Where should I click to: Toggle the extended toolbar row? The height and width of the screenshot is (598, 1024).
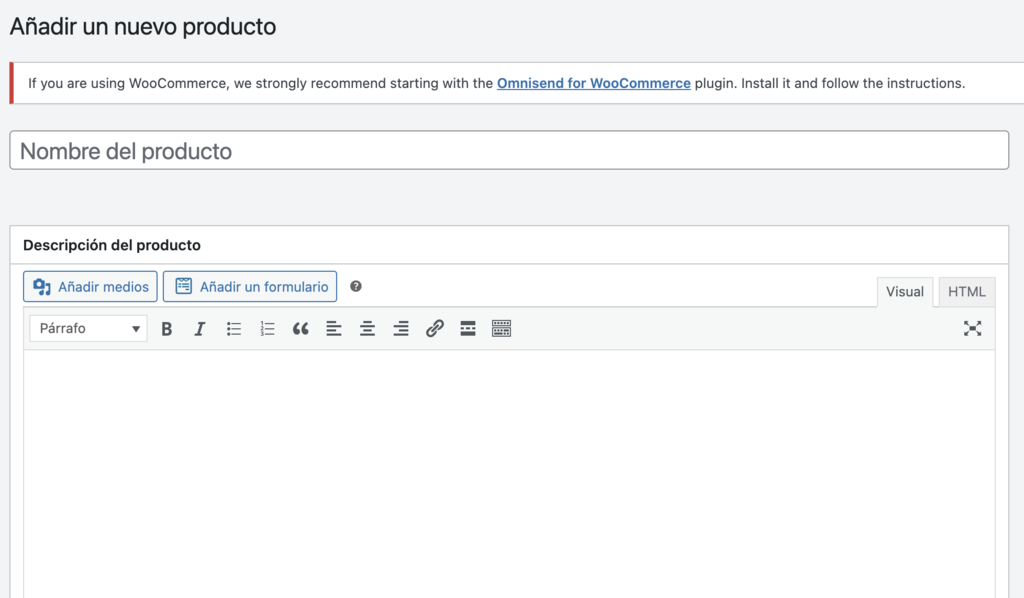501,328
